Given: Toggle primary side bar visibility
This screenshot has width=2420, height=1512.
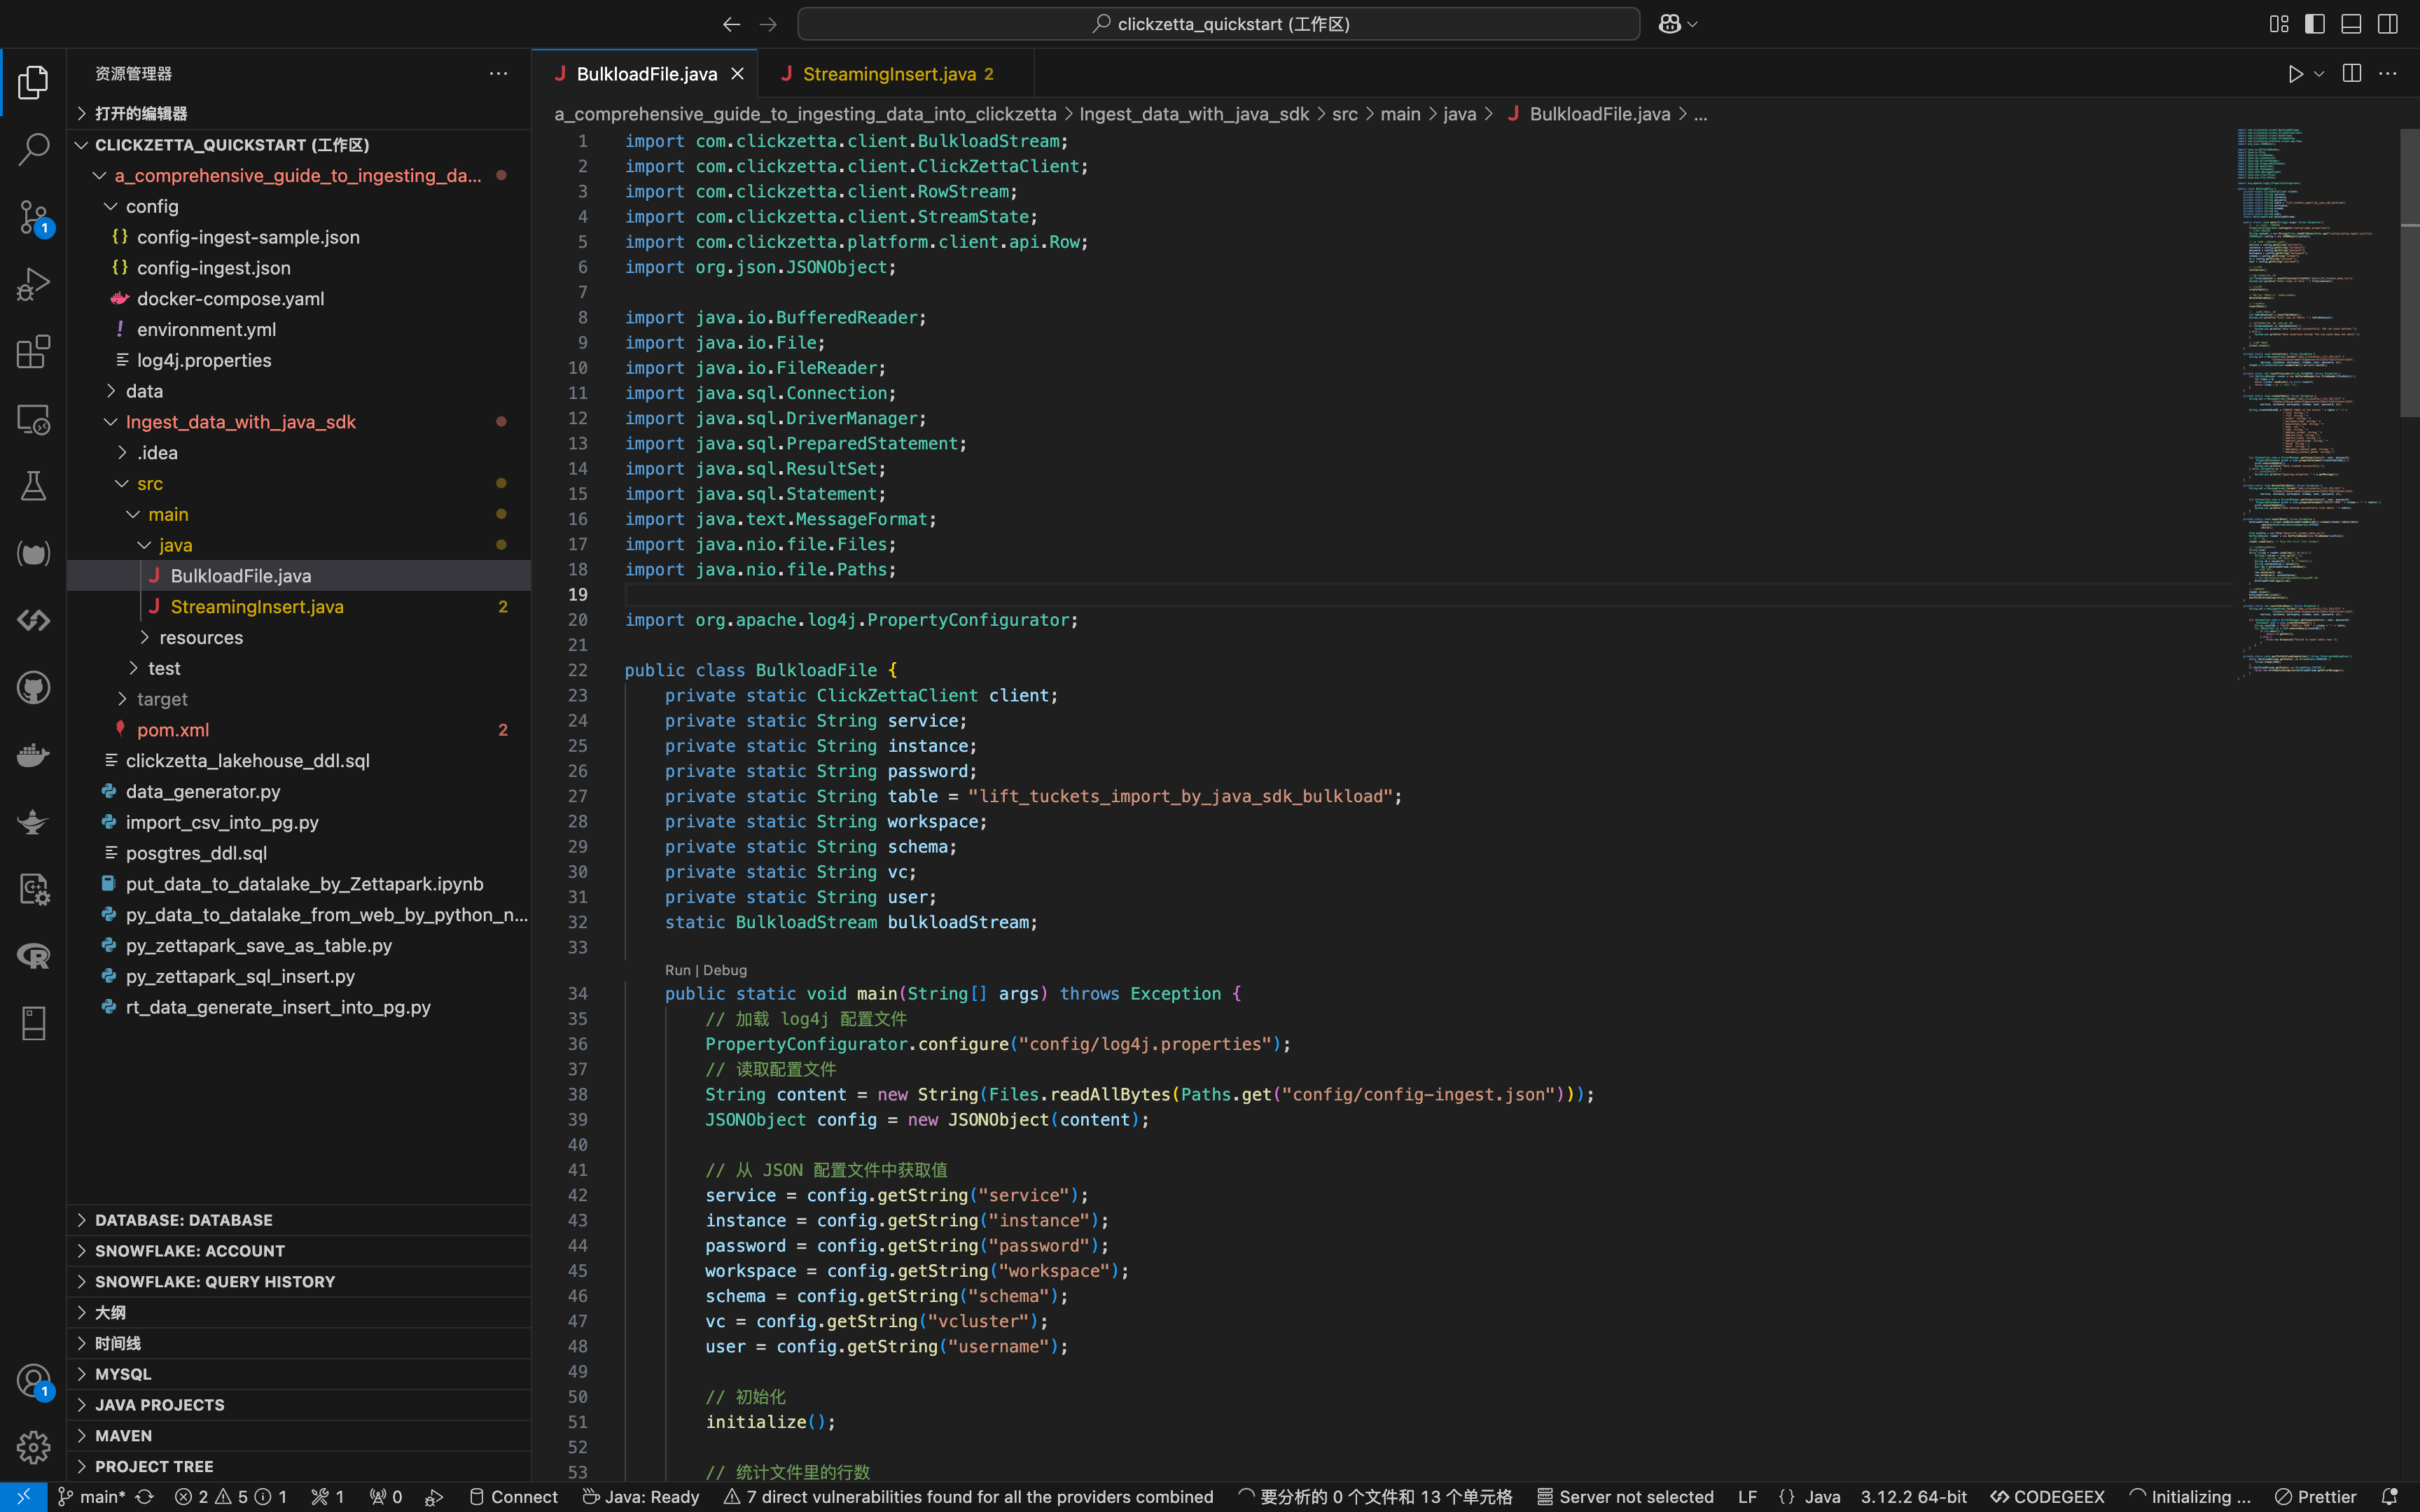Looking at the screenshot, I should 2315,24.
